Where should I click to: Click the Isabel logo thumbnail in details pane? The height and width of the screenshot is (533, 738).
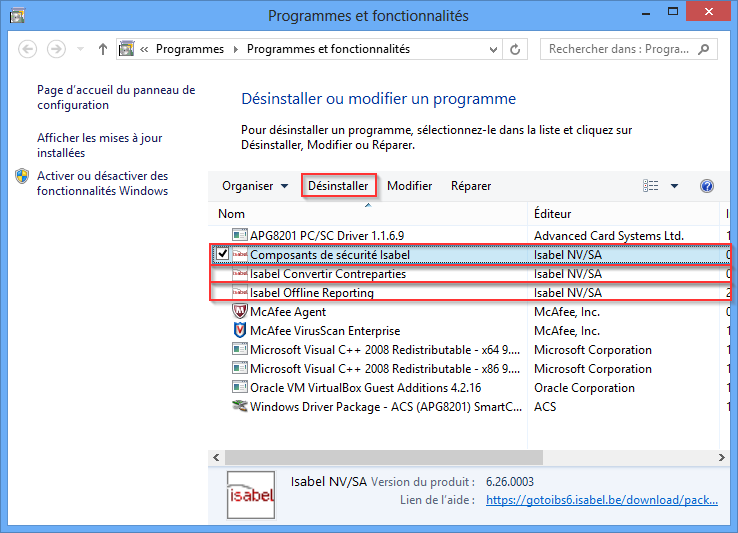coord(251,495)
